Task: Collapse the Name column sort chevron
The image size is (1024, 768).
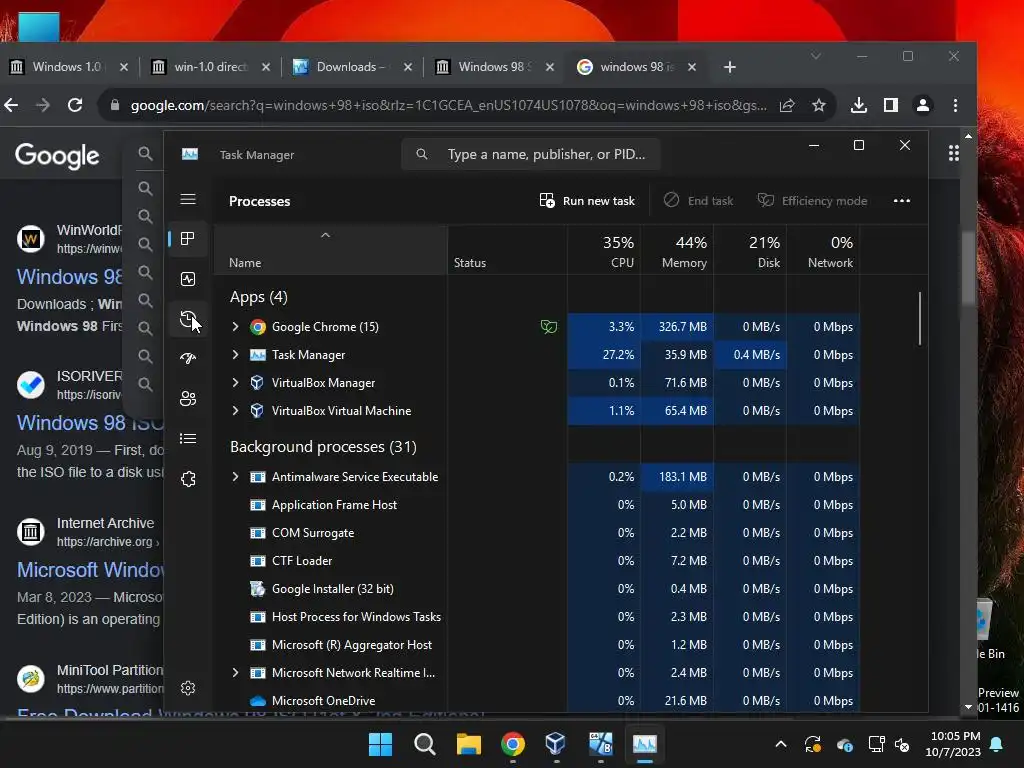Action: point(325,235)
